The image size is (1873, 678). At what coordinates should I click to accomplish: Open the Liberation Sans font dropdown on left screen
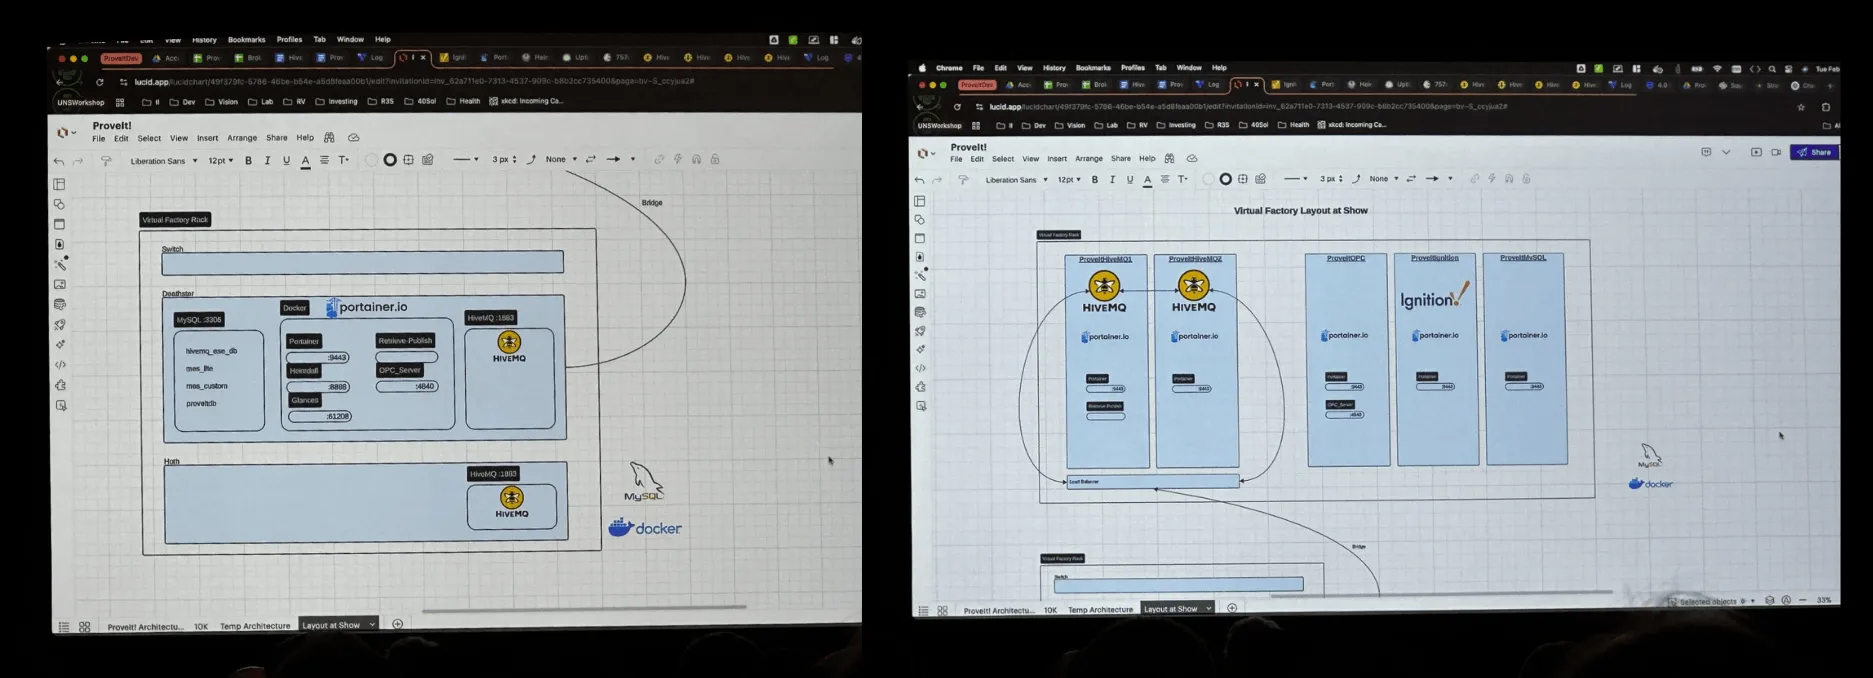pyautogui.click(x=163, y=161)
